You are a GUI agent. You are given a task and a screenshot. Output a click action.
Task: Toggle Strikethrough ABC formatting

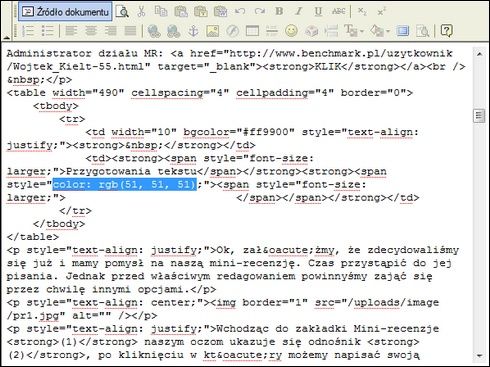click(x=338, y=12)
